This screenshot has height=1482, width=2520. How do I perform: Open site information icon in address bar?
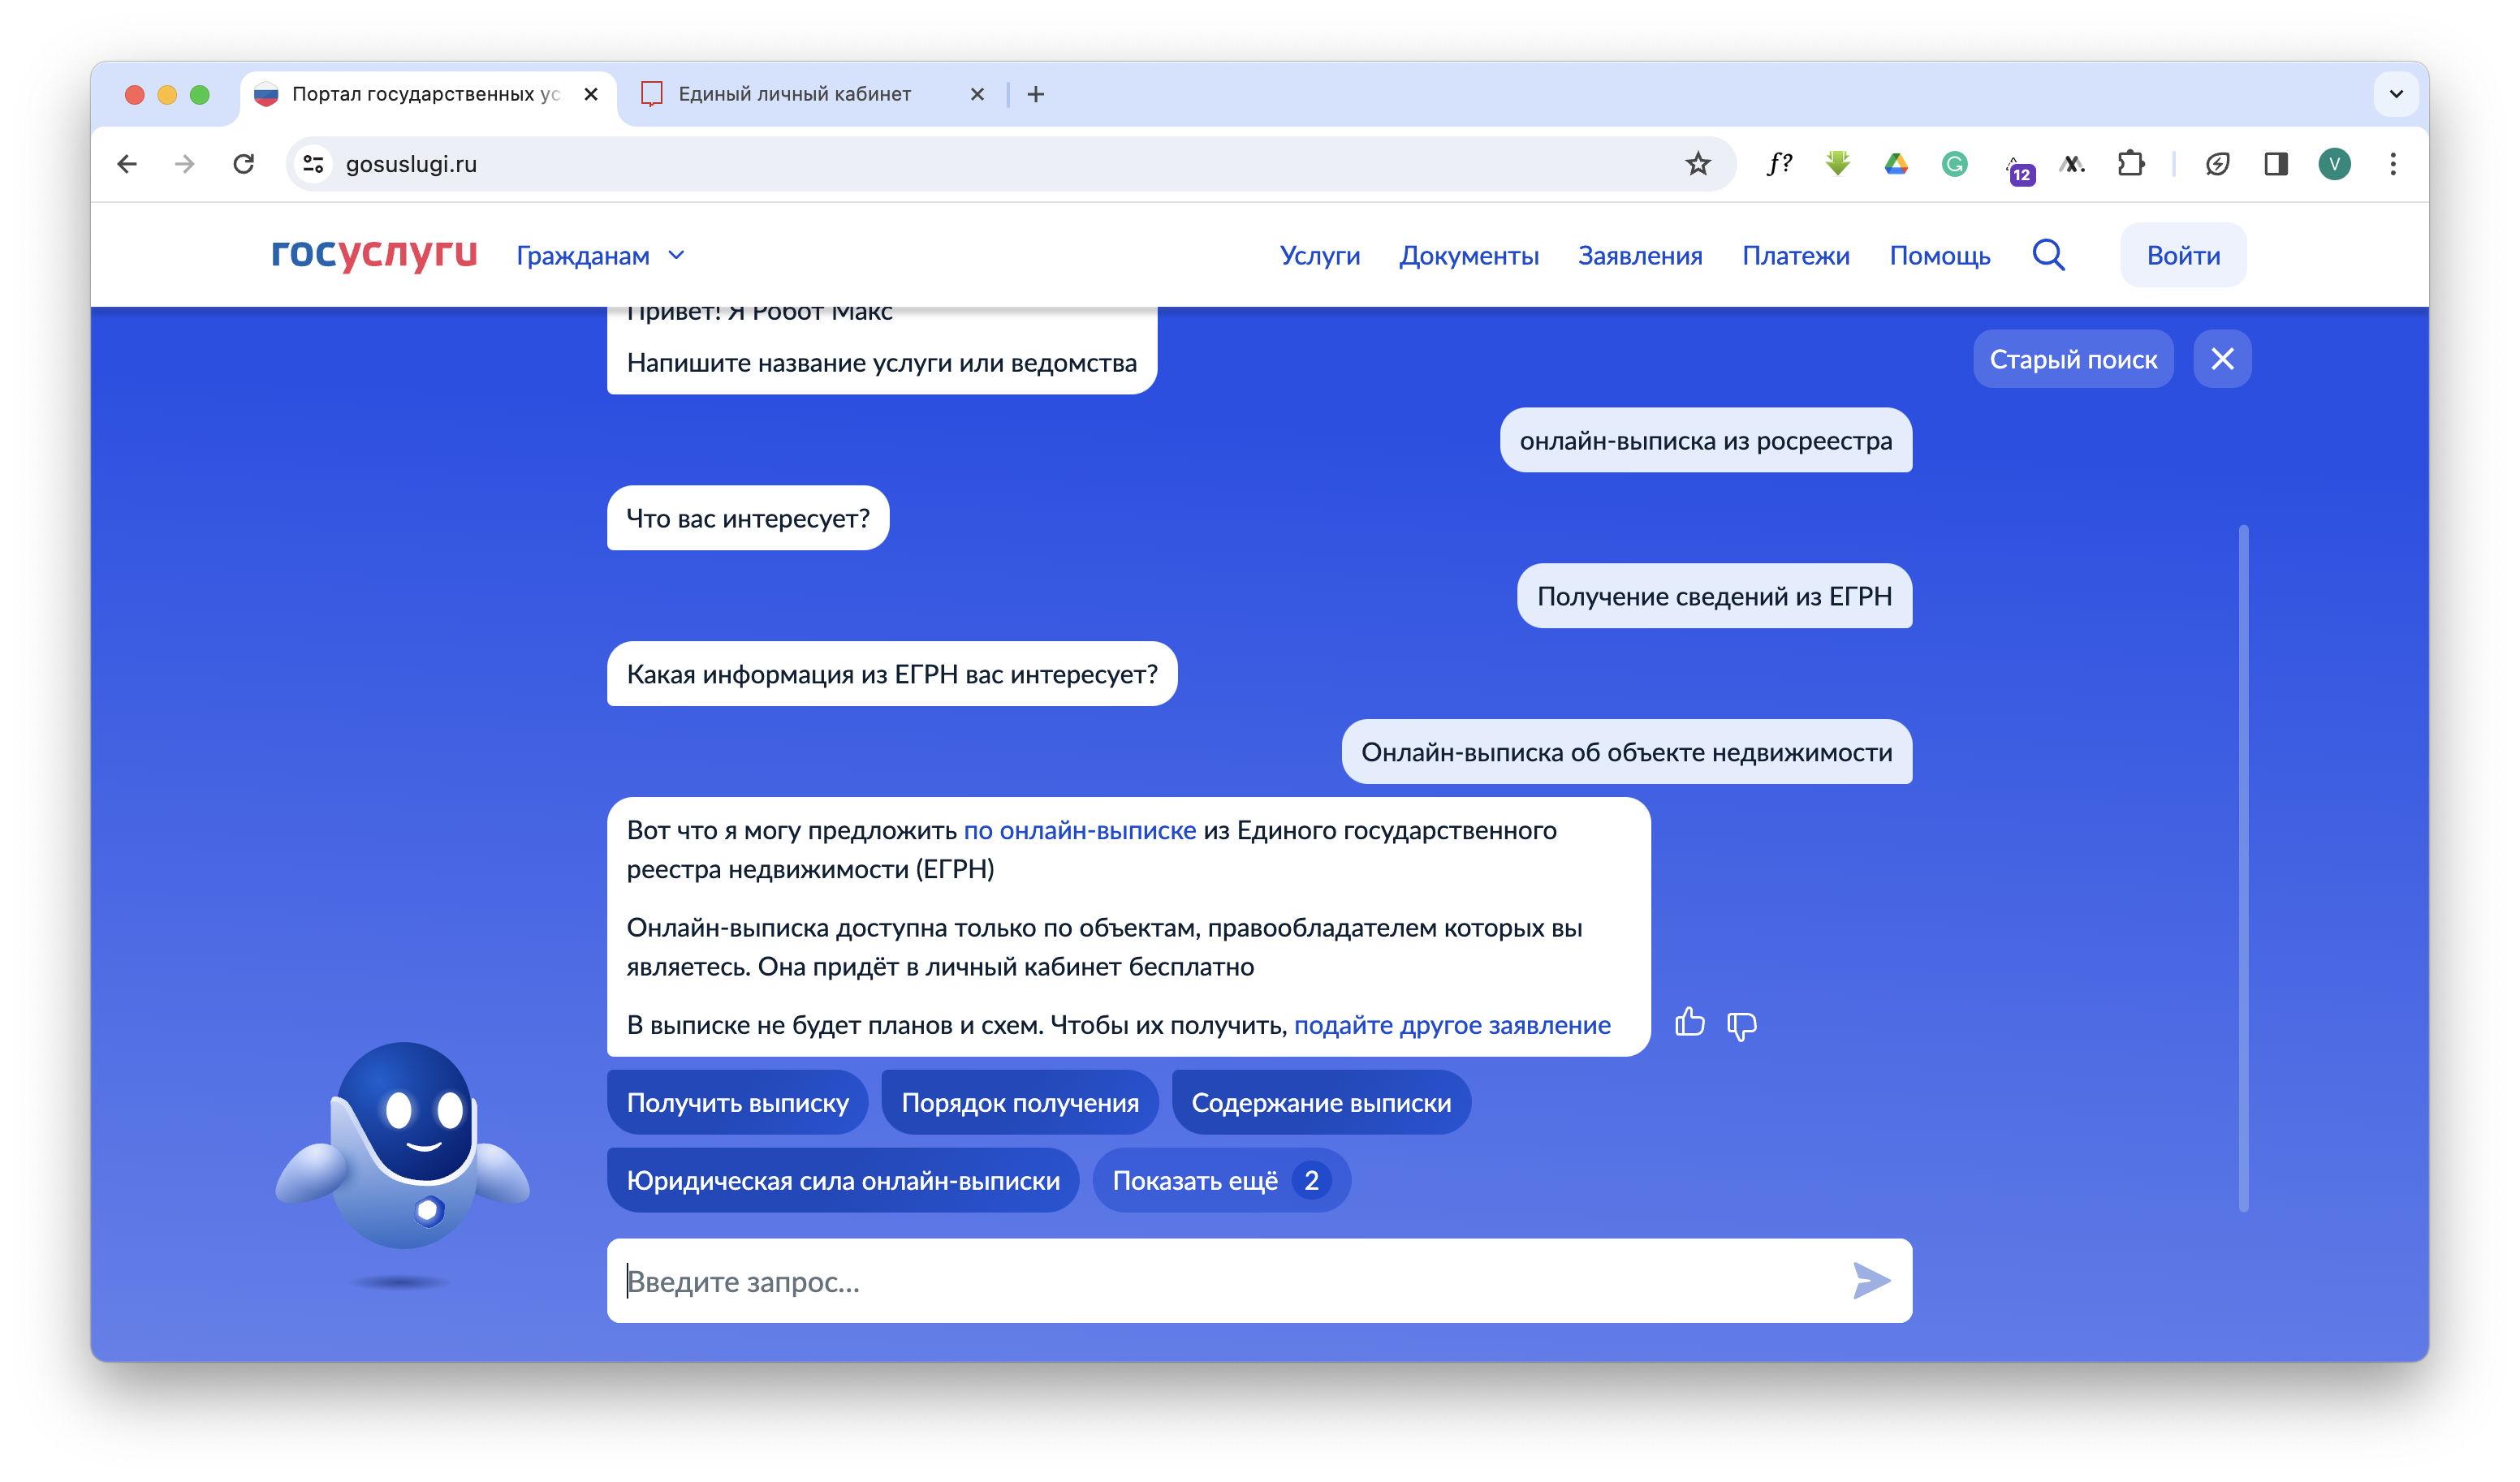pyautogui.click(x=314, y=164)
